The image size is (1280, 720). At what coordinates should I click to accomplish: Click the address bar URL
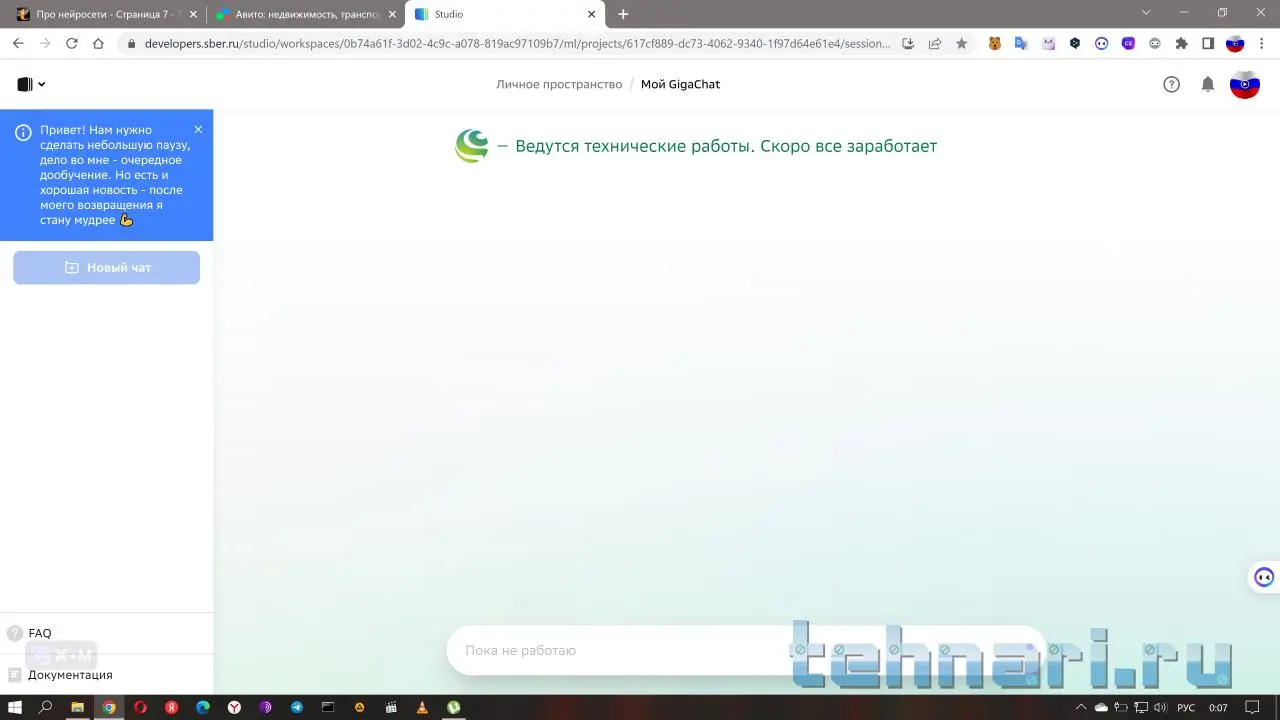tap(517, 44)
